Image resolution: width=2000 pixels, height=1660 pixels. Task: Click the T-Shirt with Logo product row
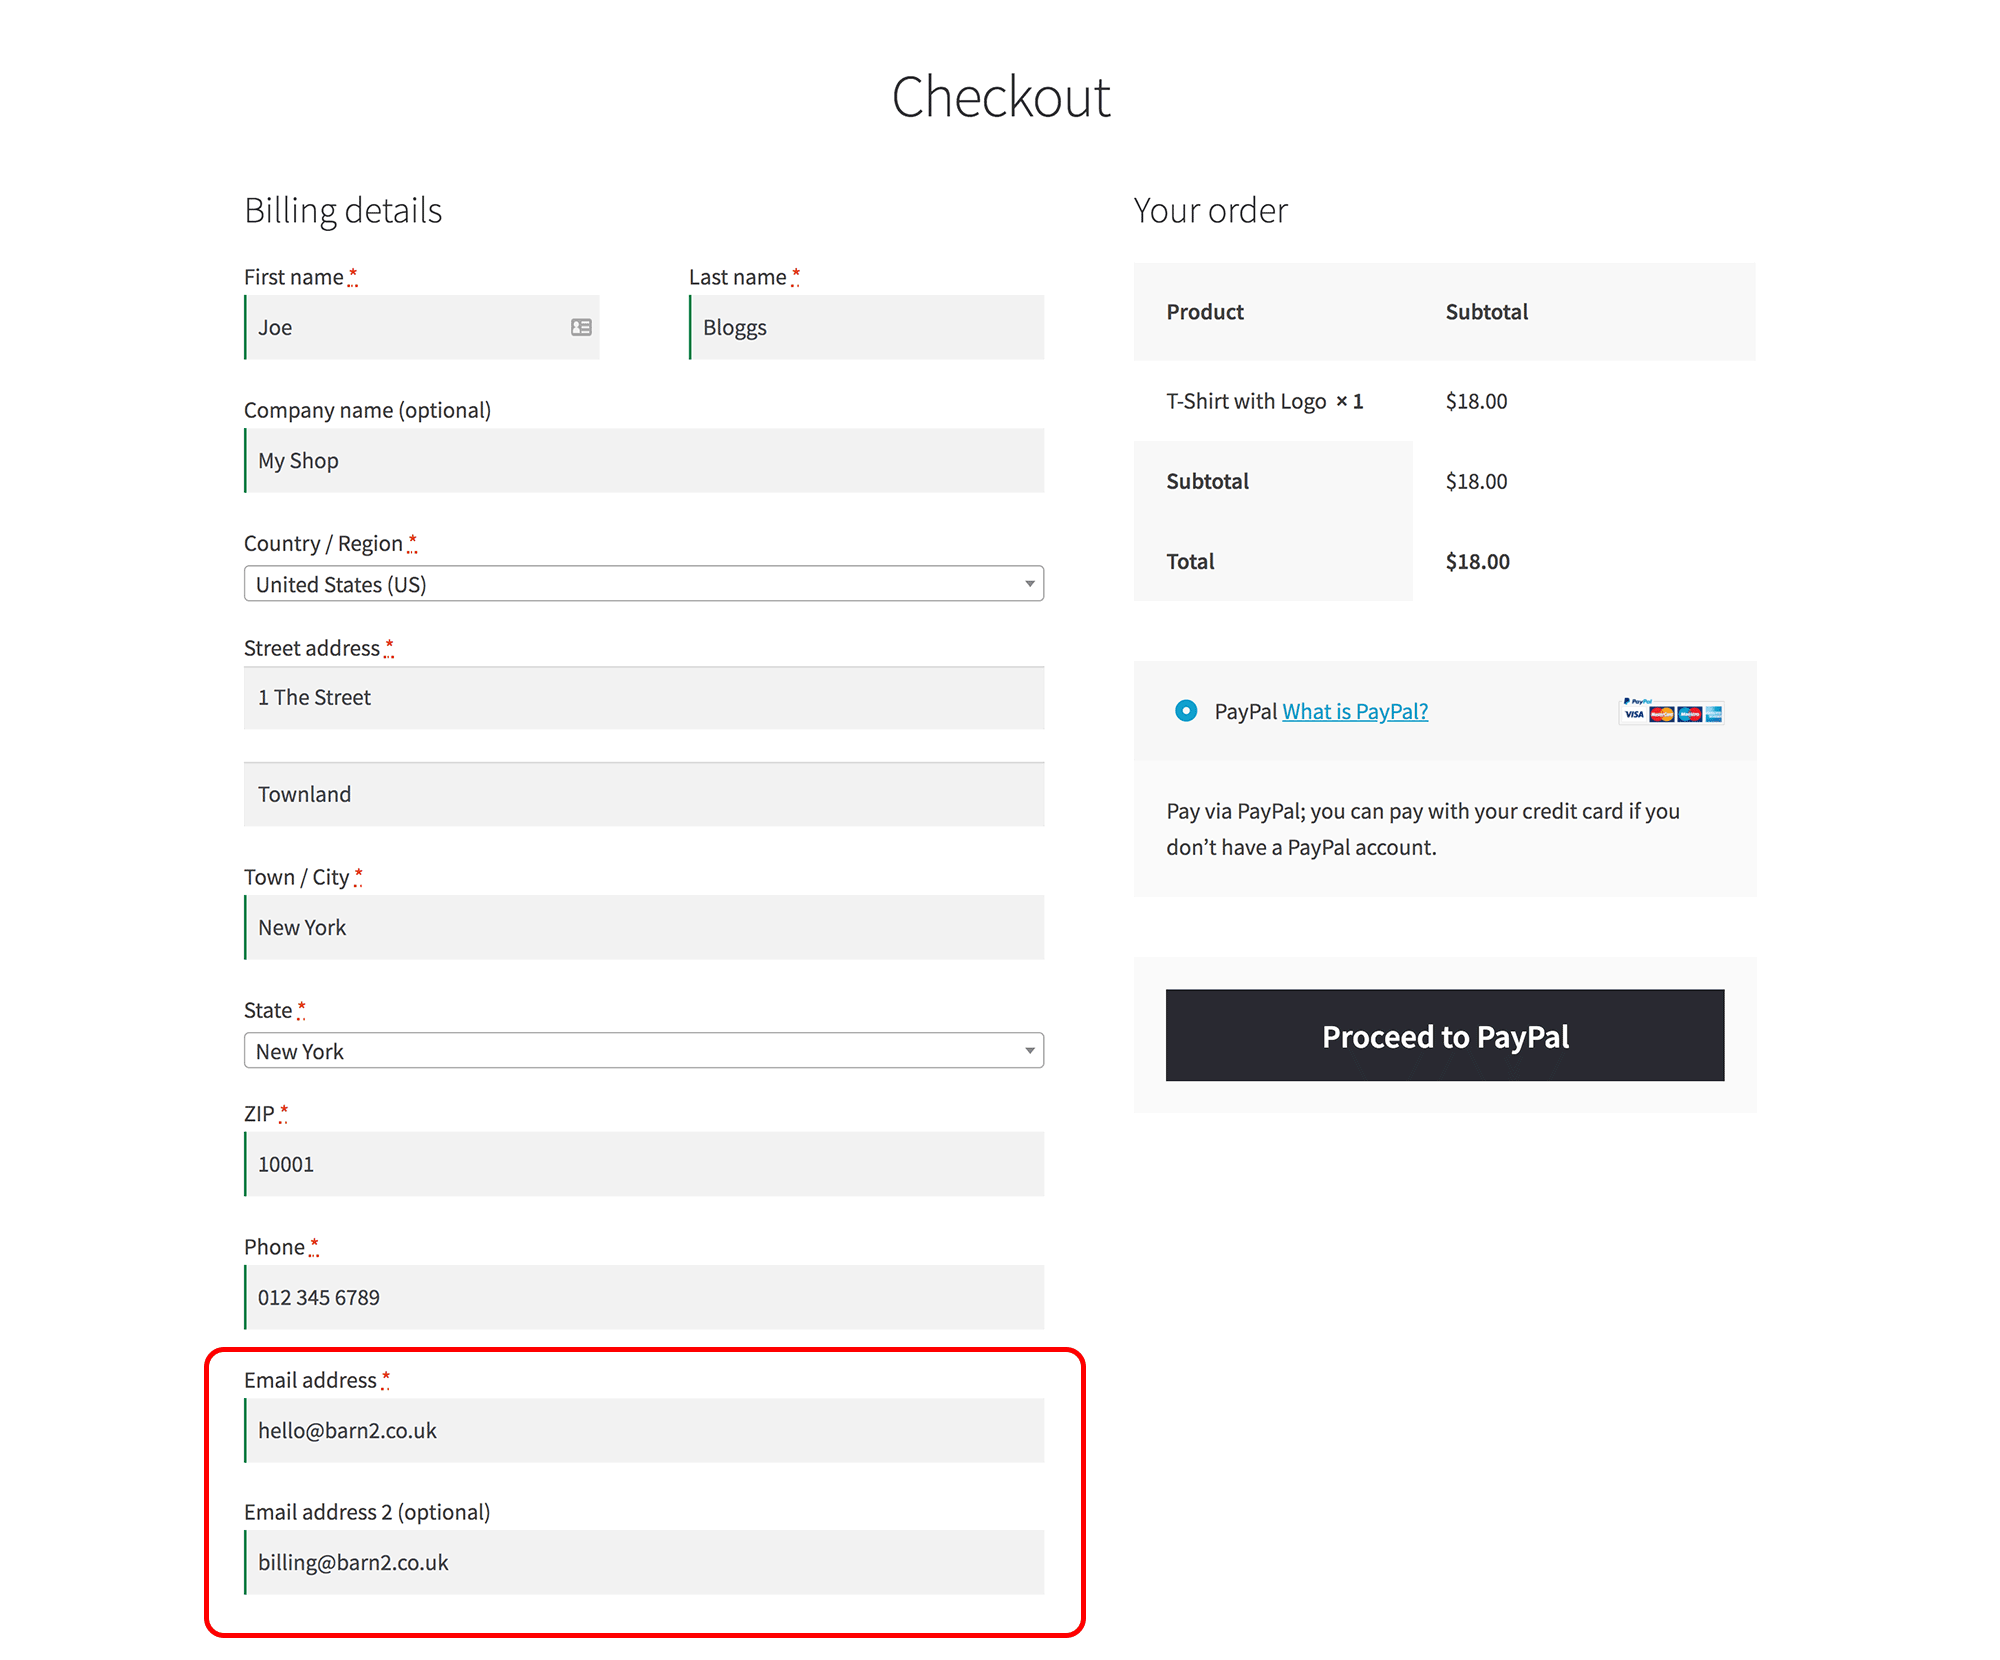(1264, 401)
